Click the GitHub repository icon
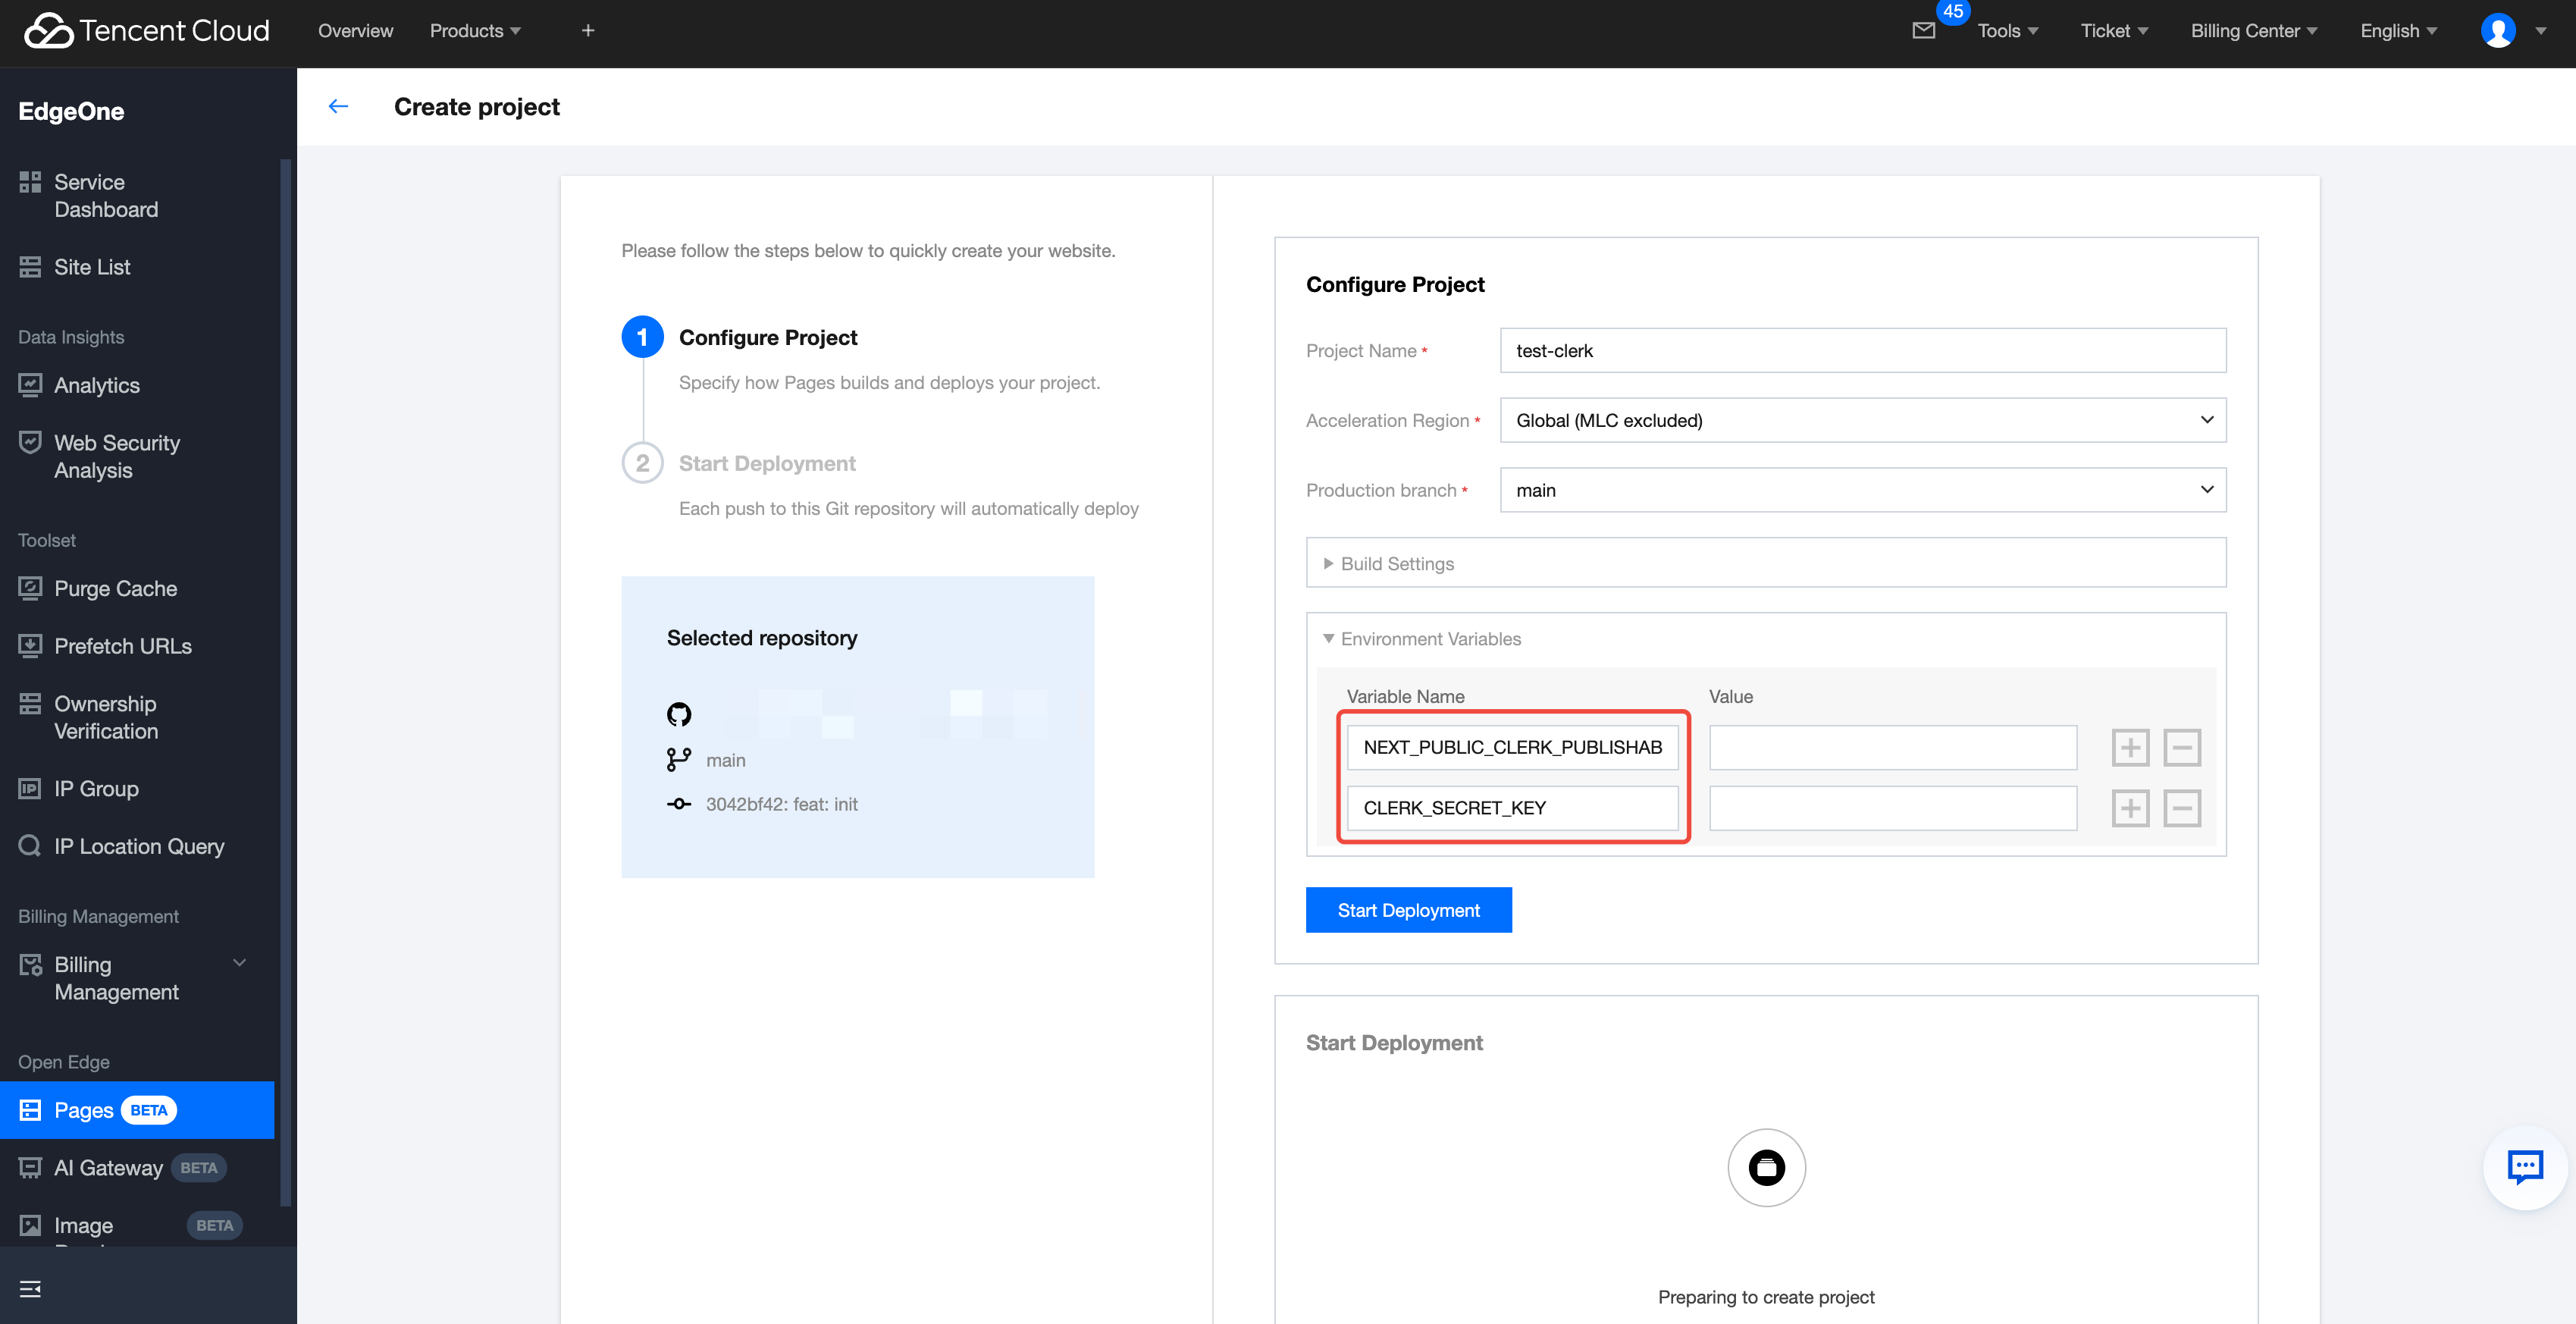The height and width of the screenshot is (1324, 2576). 679,714
